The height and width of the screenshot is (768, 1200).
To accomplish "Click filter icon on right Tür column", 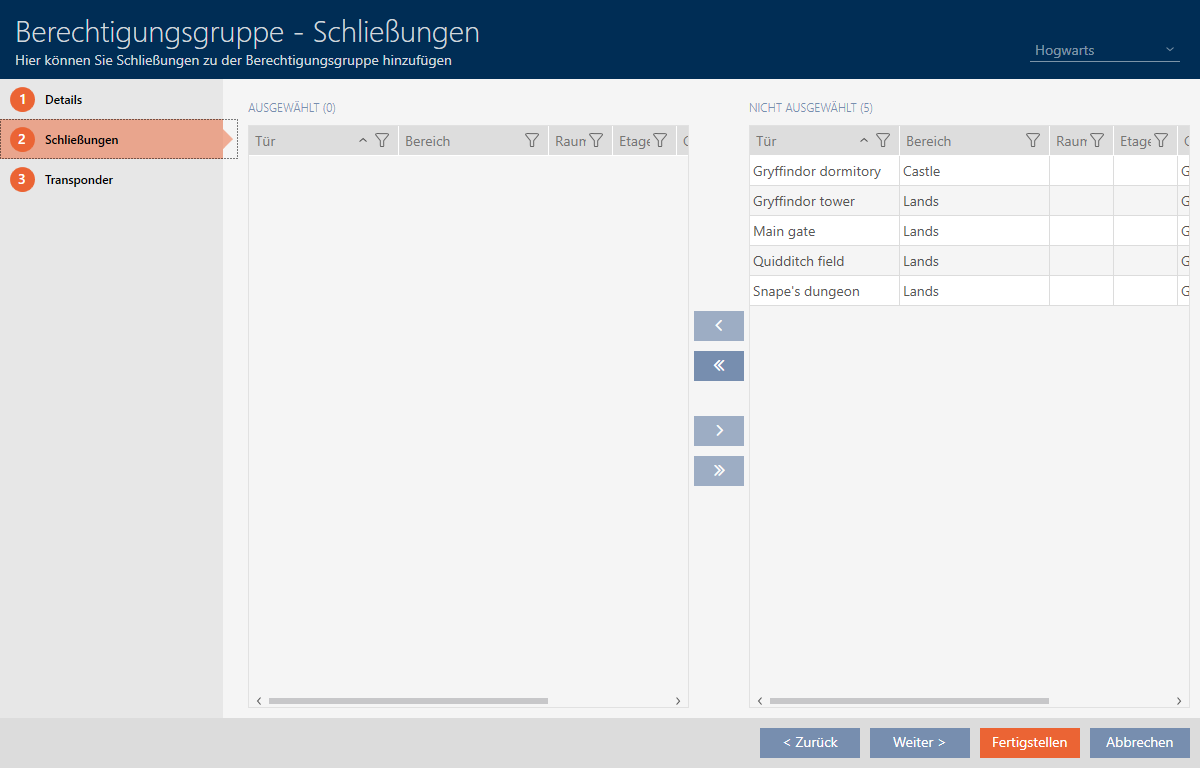I will [x=882, y=141].
